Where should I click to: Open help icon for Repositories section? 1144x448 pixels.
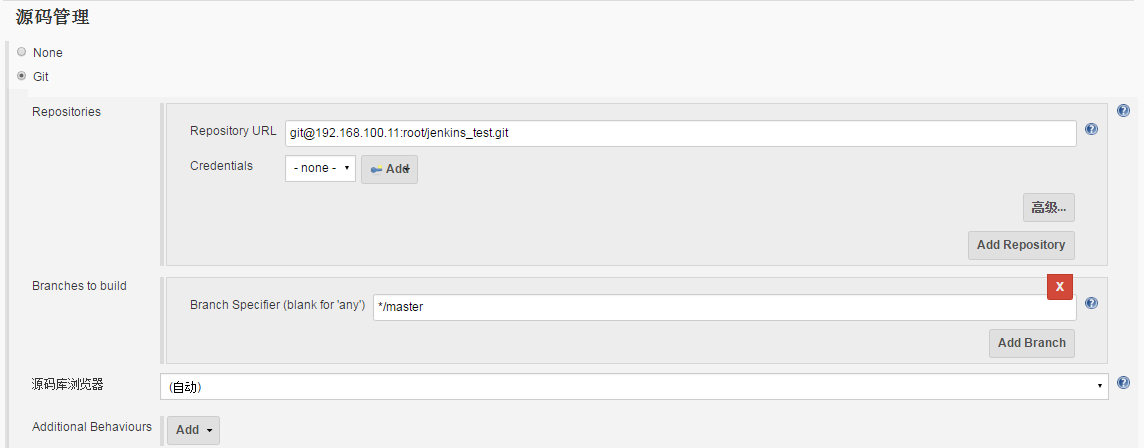pos(1123,111)
